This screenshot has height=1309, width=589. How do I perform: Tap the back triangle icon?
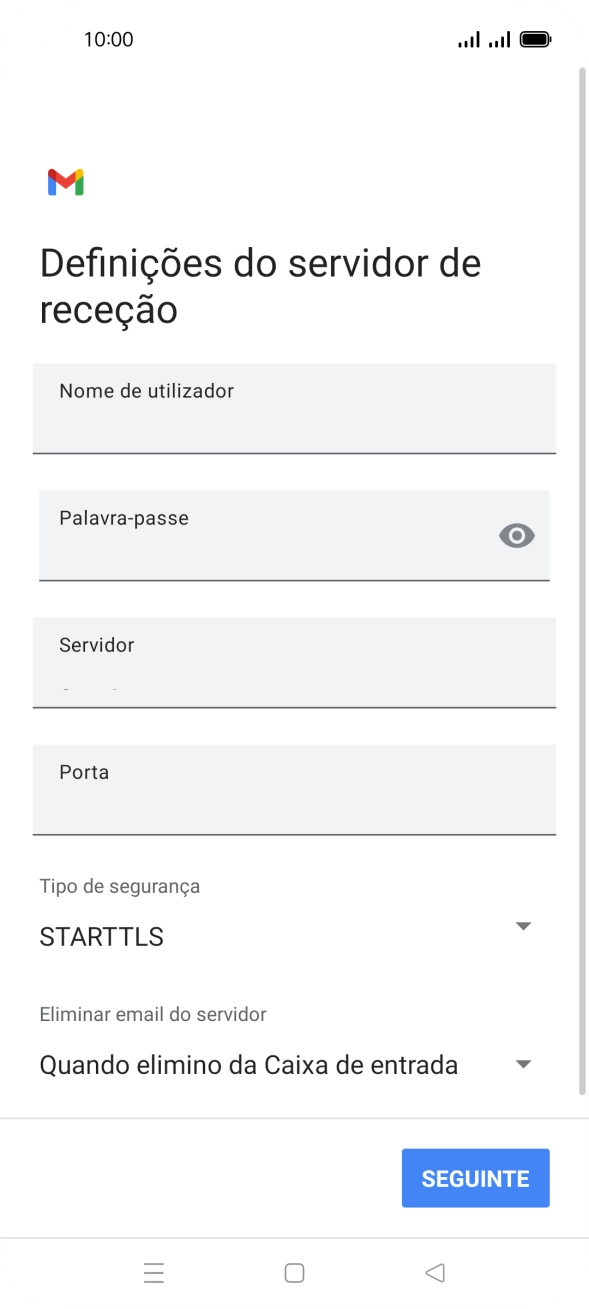(435, 1272)
